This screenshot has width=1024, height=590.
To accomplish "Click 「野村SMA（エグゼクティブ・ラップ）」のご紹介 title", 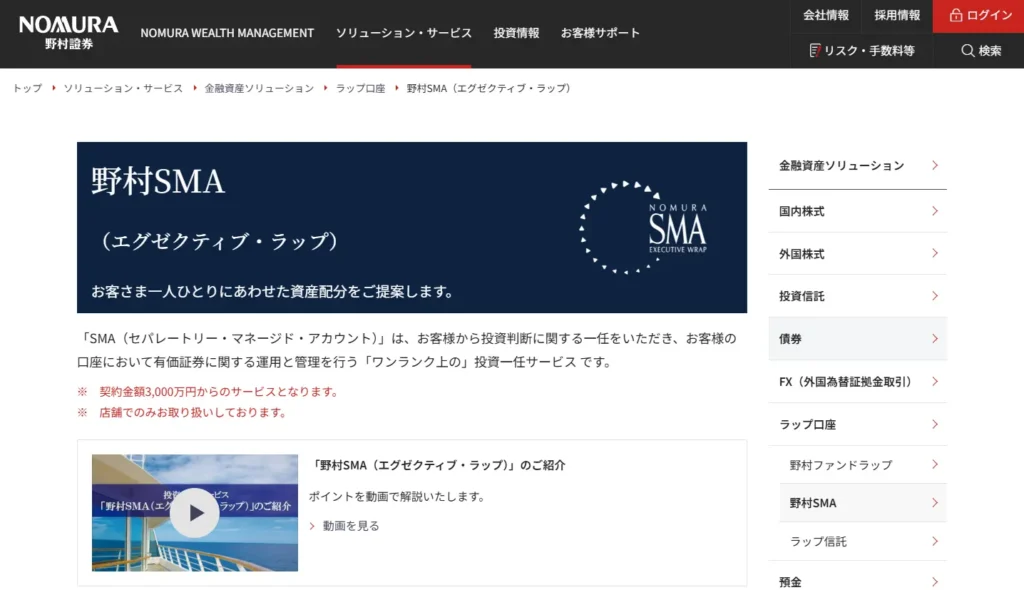I will pyautogui.click(x=438, y=465).
